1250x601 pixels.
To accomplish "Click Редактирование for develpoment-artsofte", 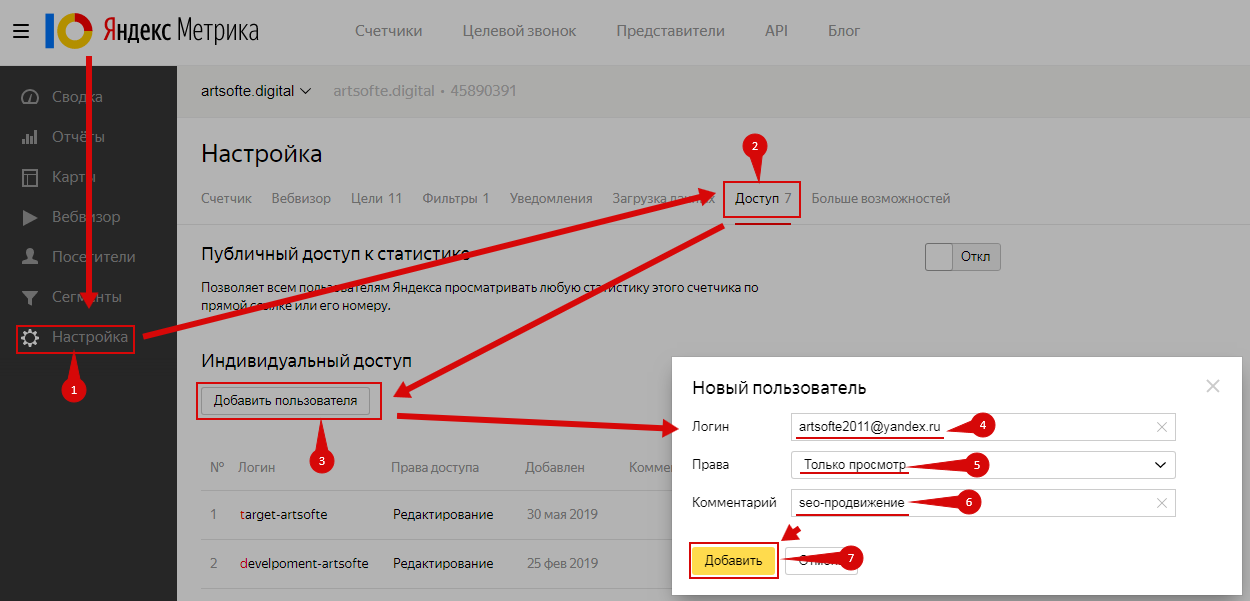I will point(443,563).
